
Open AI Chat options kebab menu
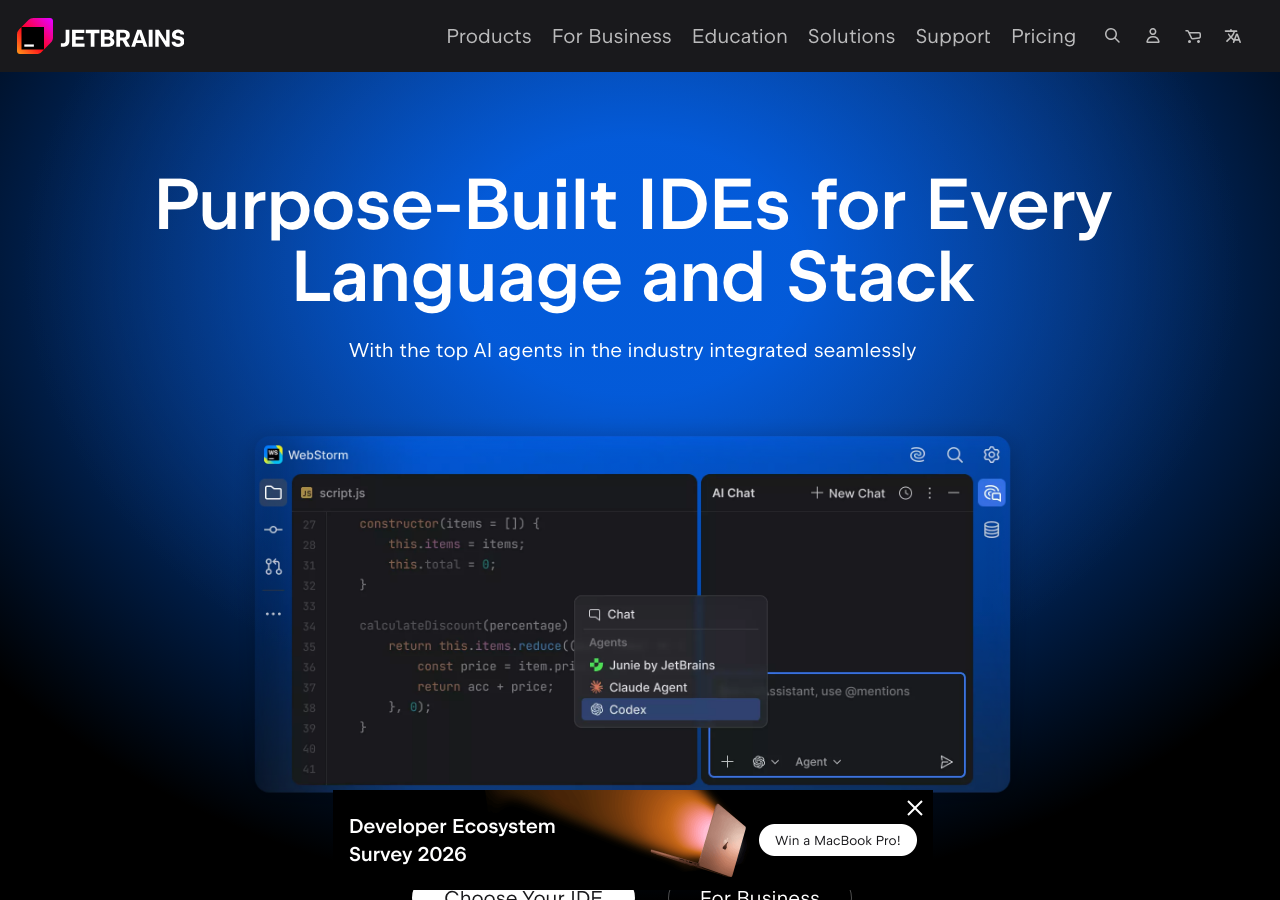coord(930,493)
